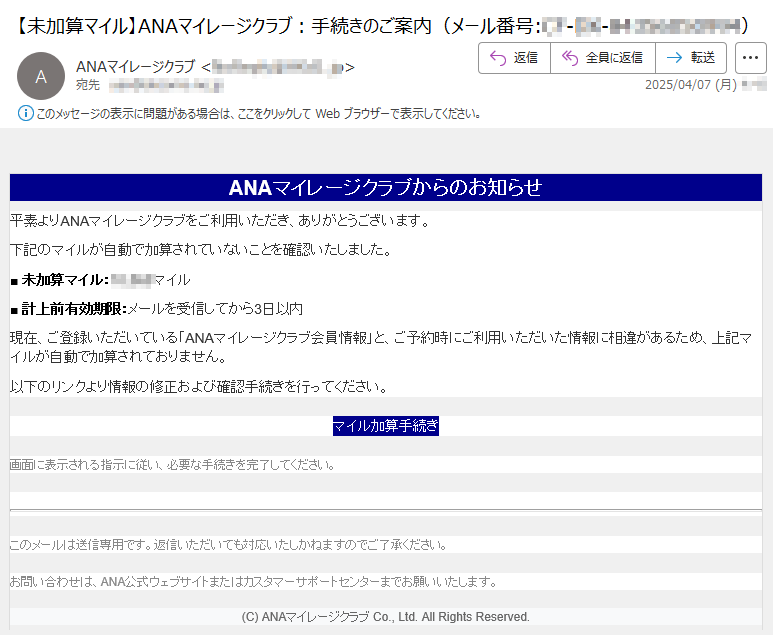Click the date 2025/04/07 (月)
The width and height of the screenshot is (773, 635).
(691, 85)
